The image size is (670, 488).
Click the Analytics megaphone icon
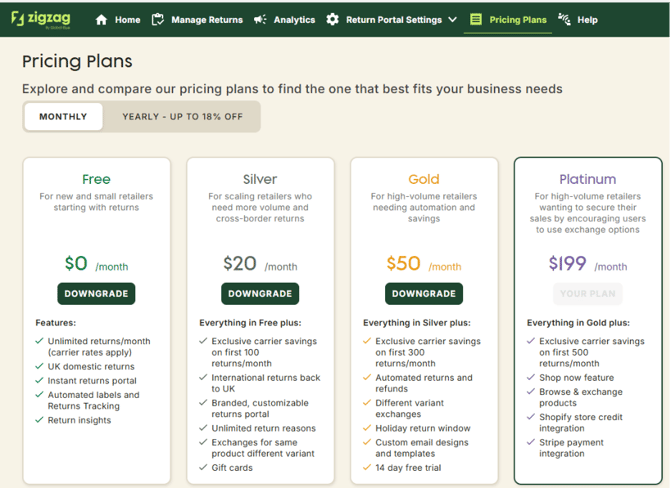point(260,20)
